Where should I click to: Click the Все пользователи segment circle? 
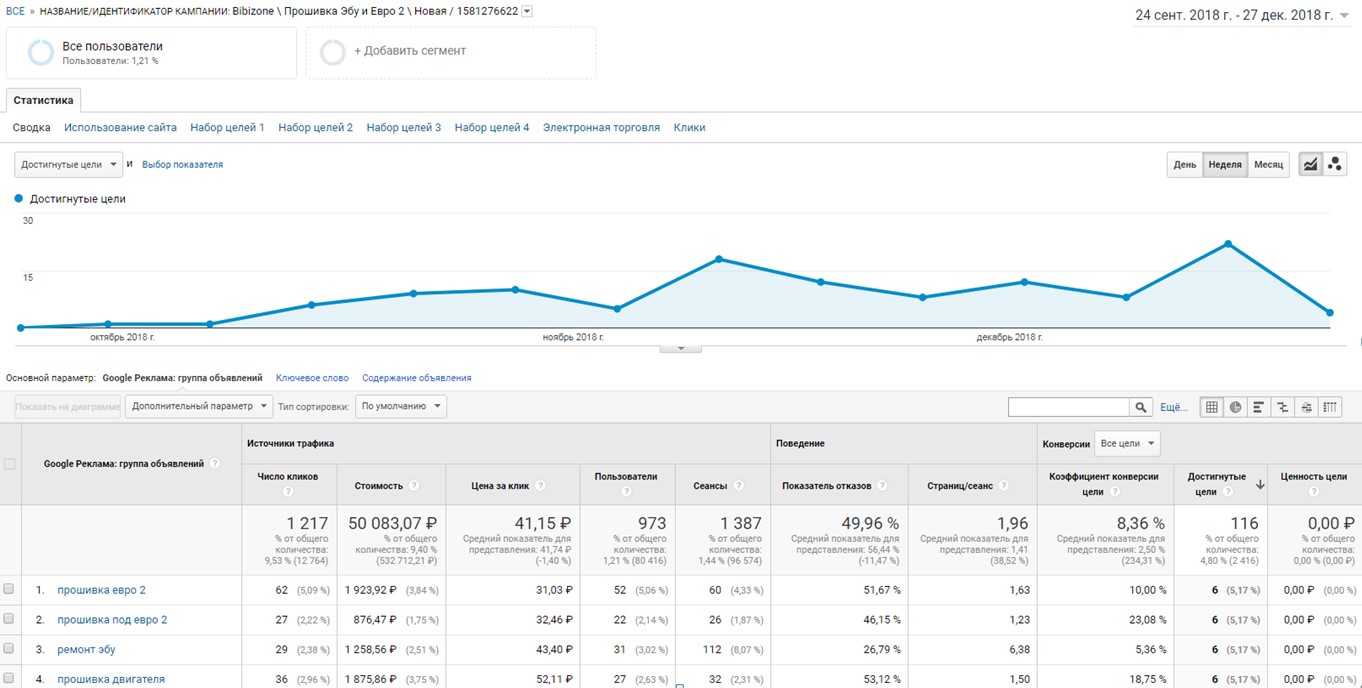pos(41,52)
